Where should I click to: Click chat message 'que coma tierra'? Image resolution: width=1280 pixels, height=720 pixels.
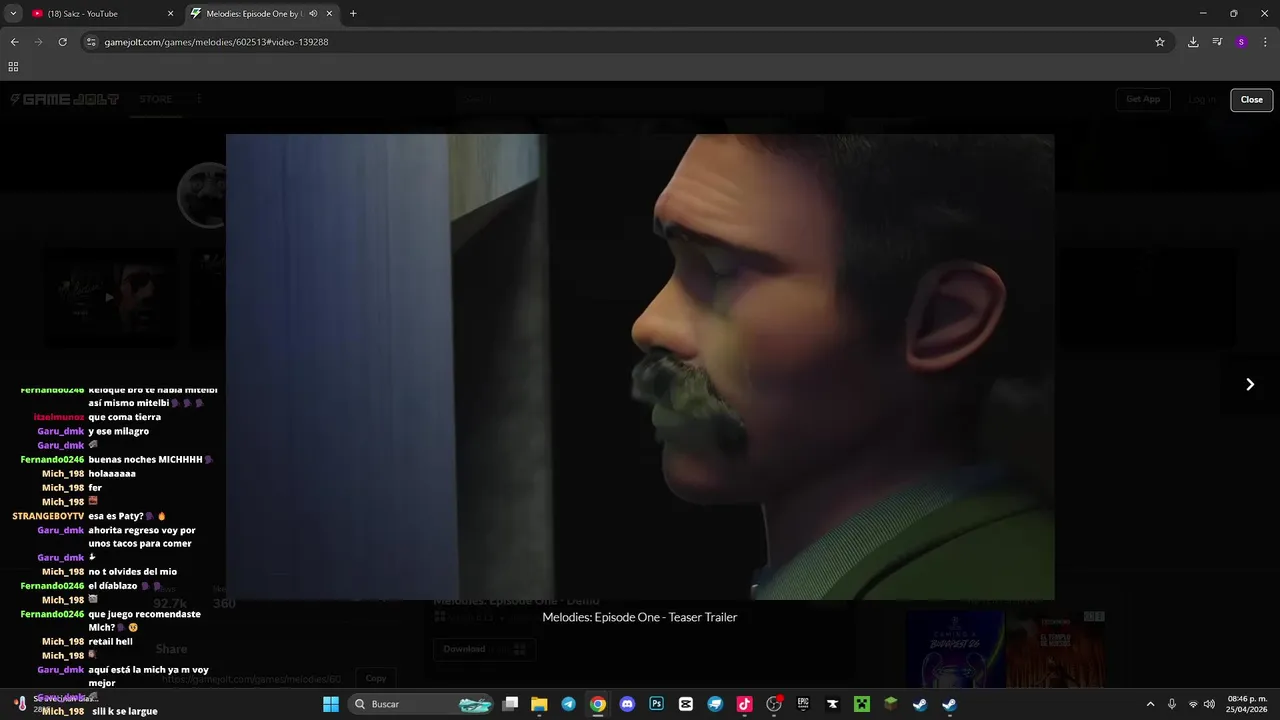(x=125, y=417)
